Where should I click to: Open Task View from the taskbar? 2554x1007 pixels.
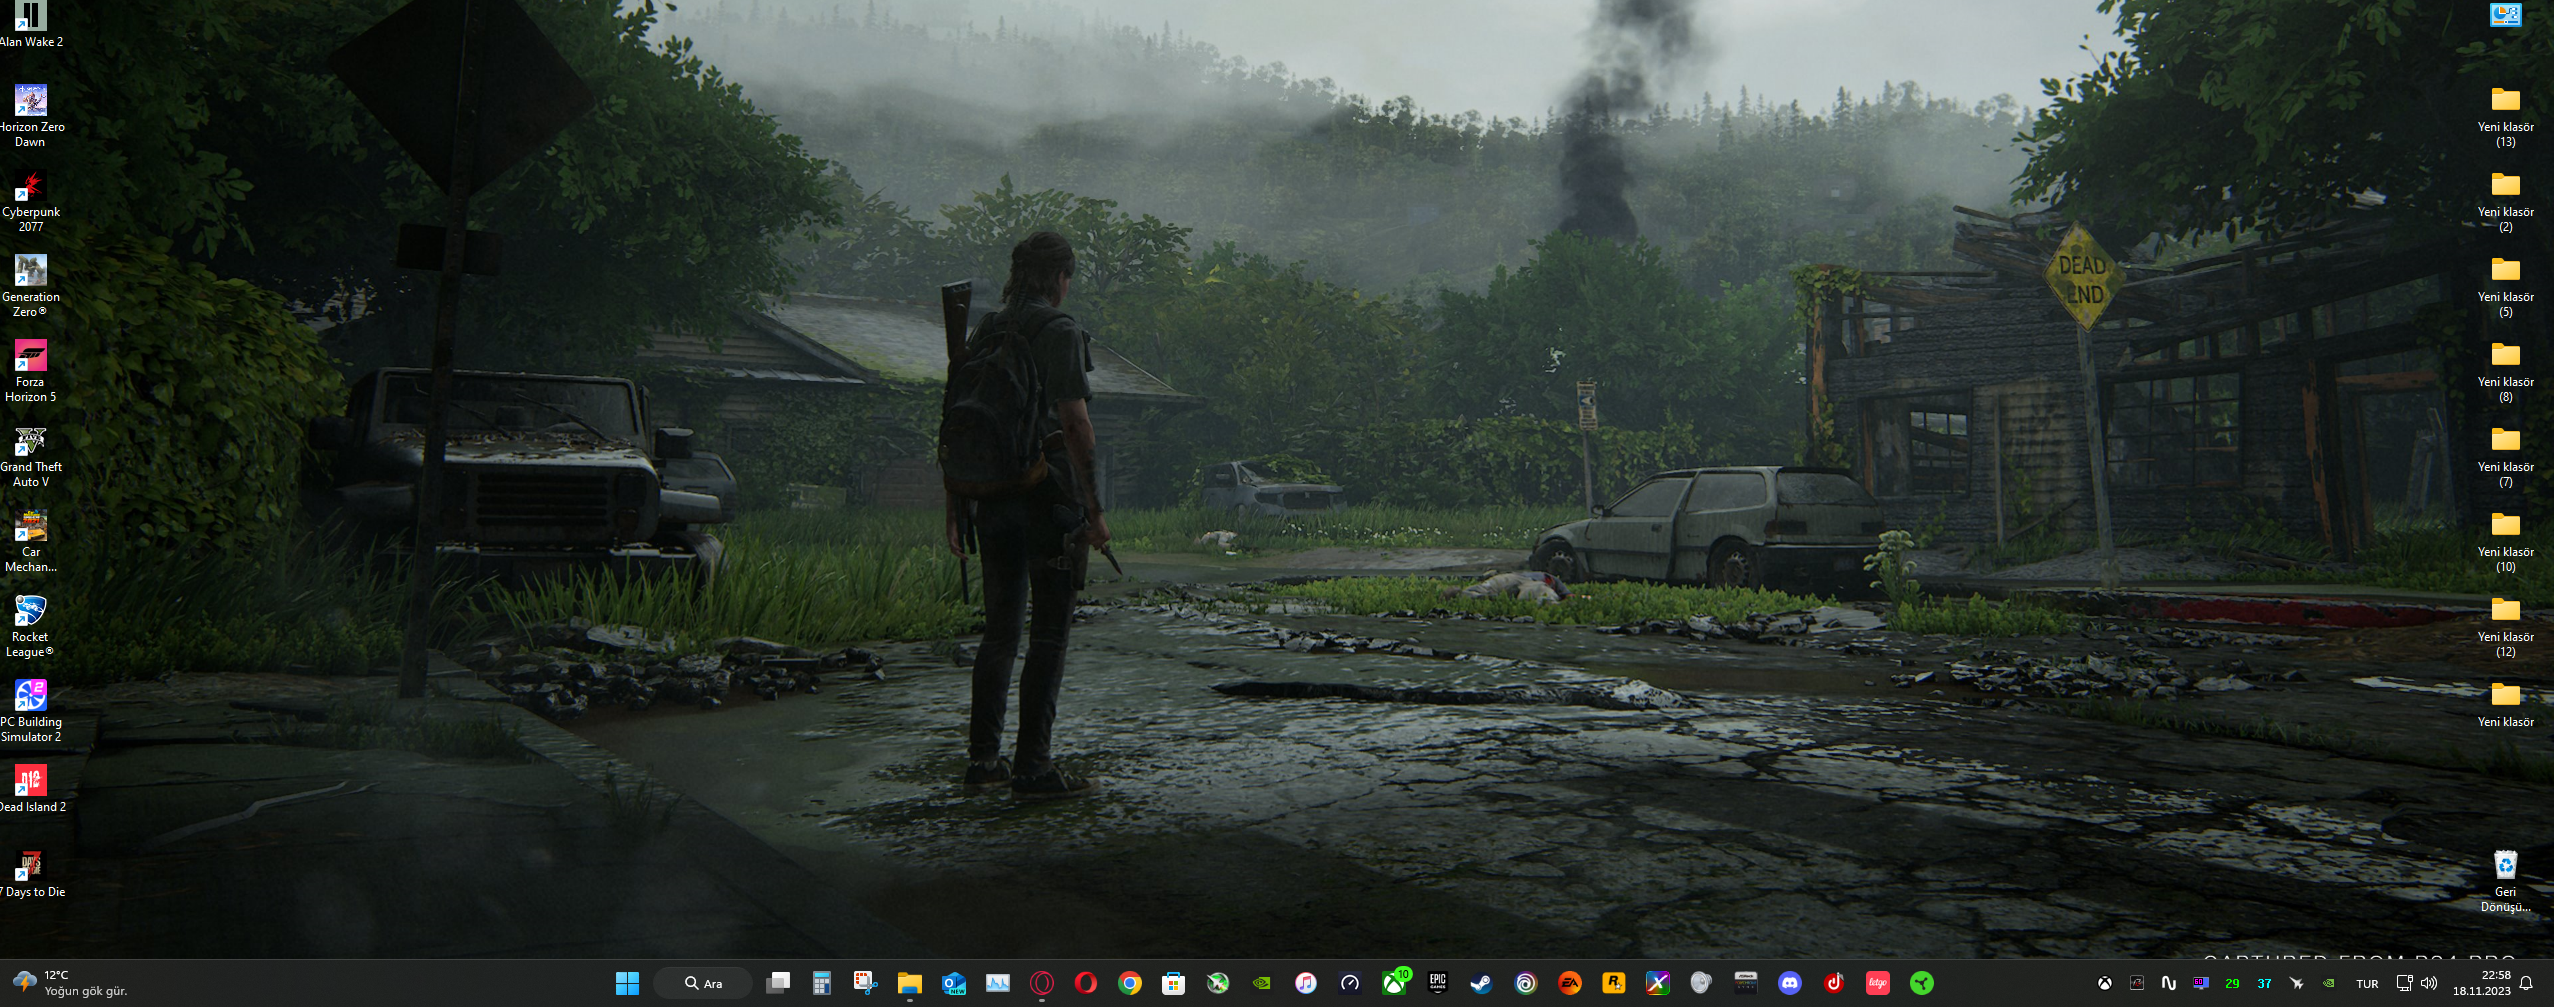point(778,983)
